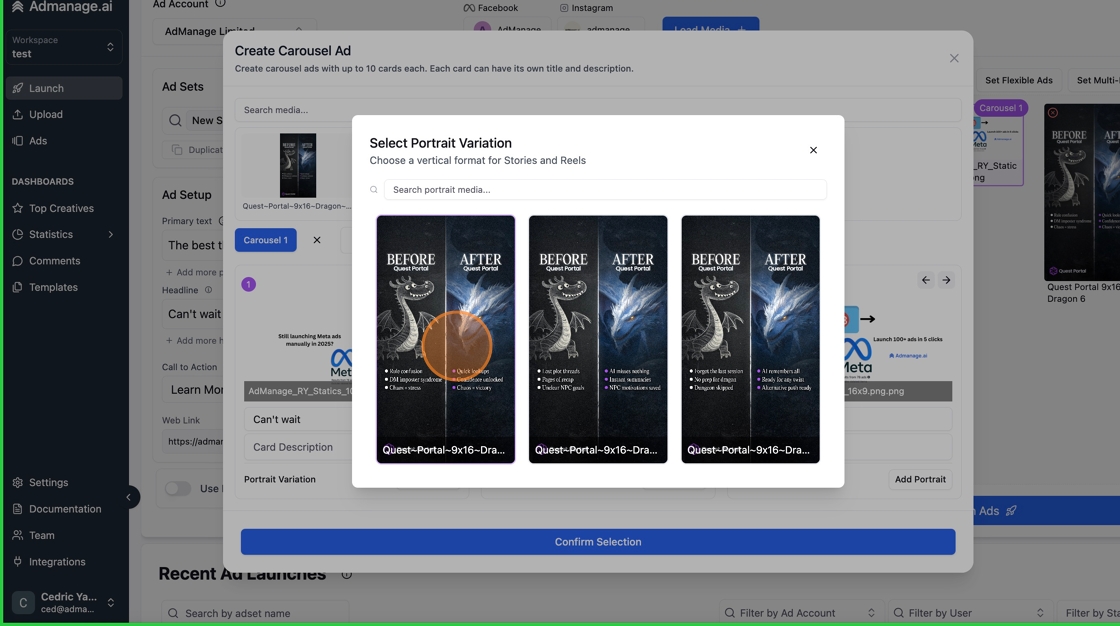
Task: Remove Carousel 1 with its X icon
Action: 317,240
